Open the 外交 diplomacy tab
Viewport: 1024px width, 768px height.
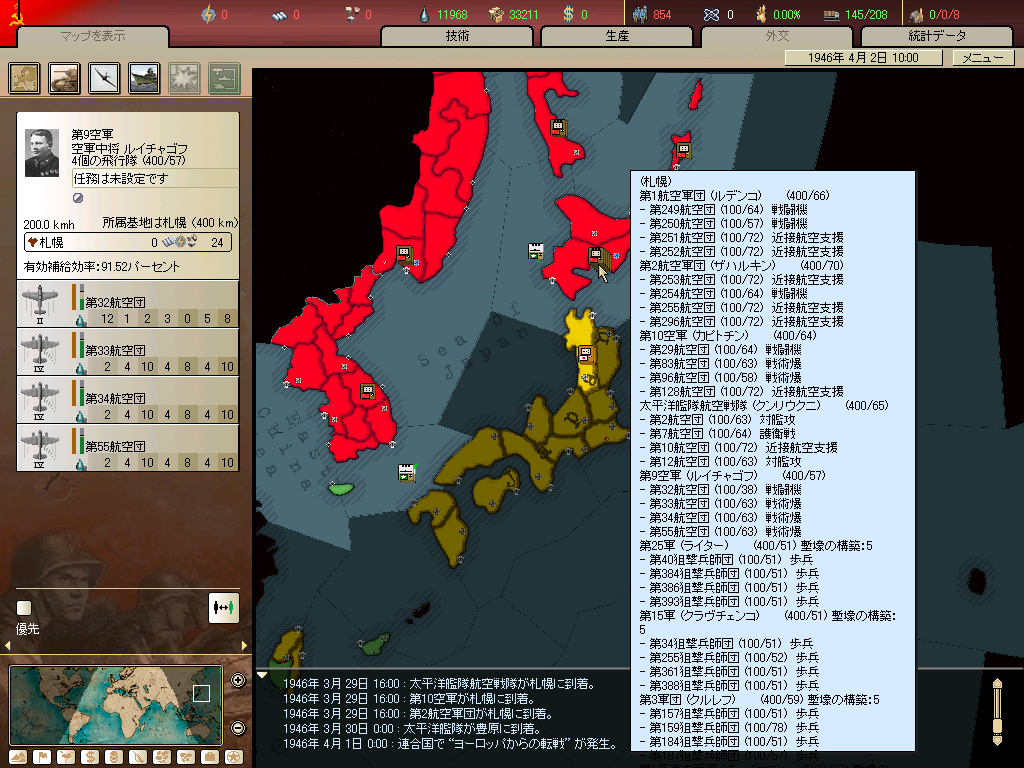777,37
